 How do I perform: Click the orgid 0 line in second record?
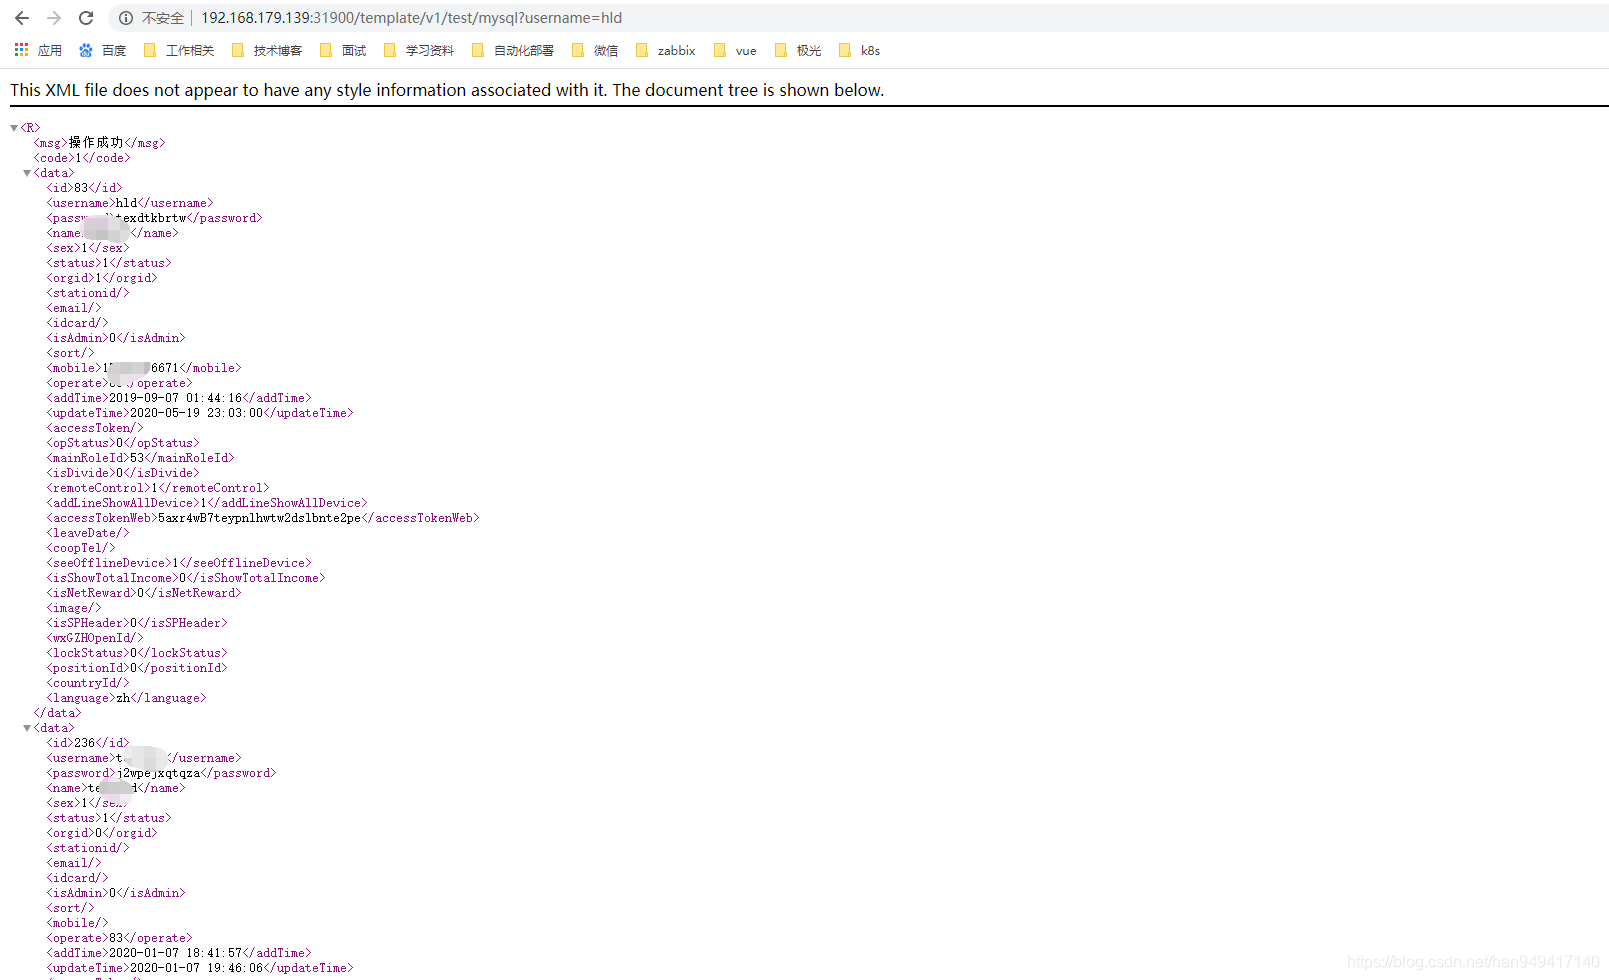pos(102,833)
